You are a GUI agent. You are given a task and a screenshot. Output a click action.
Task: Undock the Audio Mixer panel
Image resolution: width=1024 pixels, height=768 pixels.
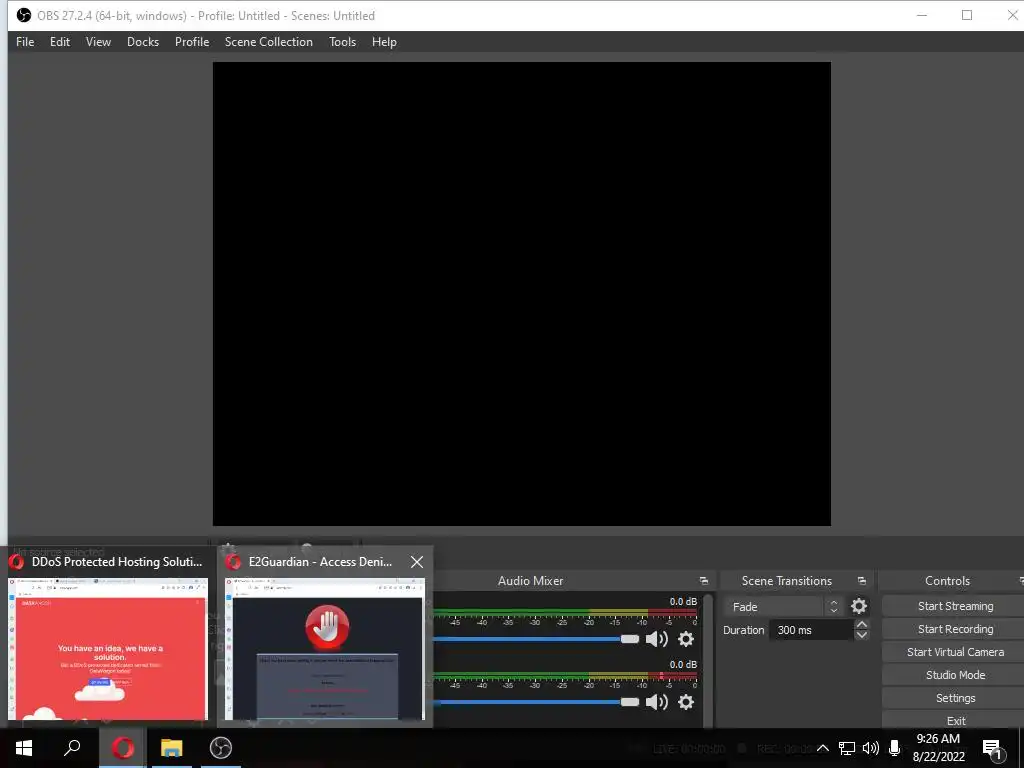(703, 581)
